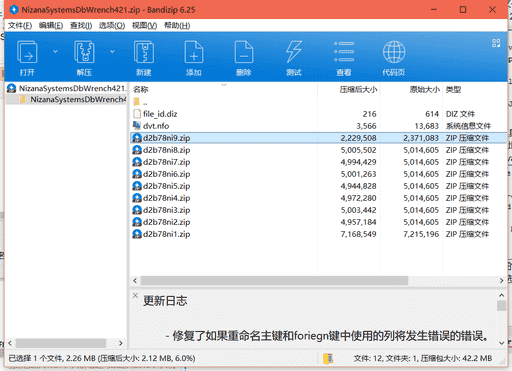Click the View (查看) list icon
512x371 pixels.
pyautogui.click(x=344, y=52)
